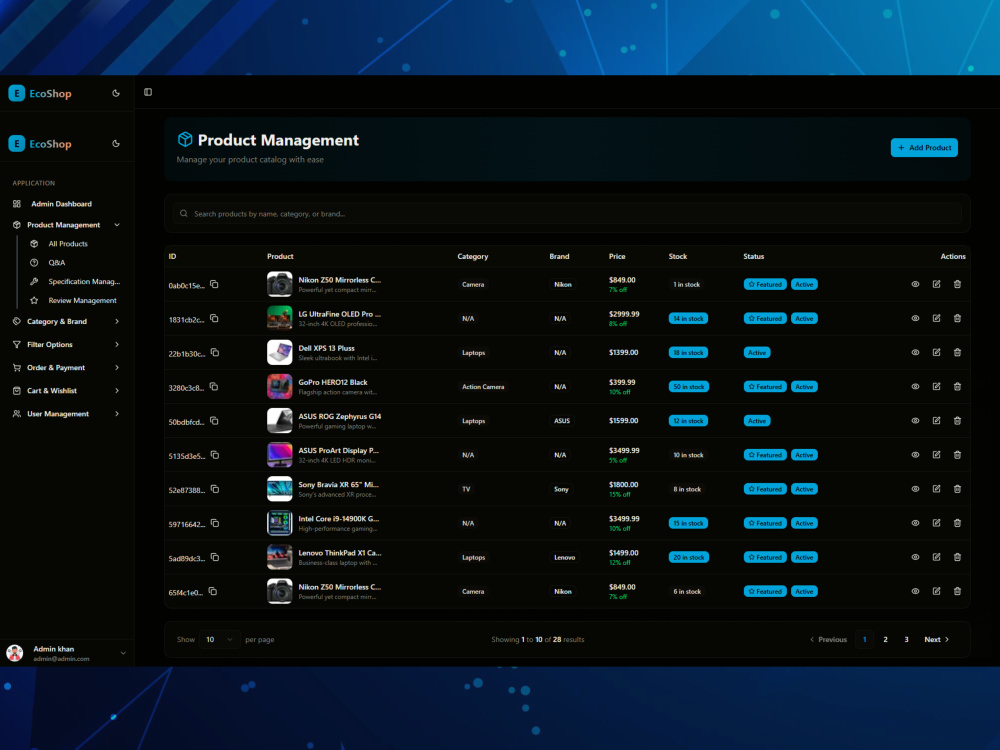View Dell XPS 13 Pluss with eye icon
Viewport: 1000px width, 750px height.
click(x=915, y=352)
